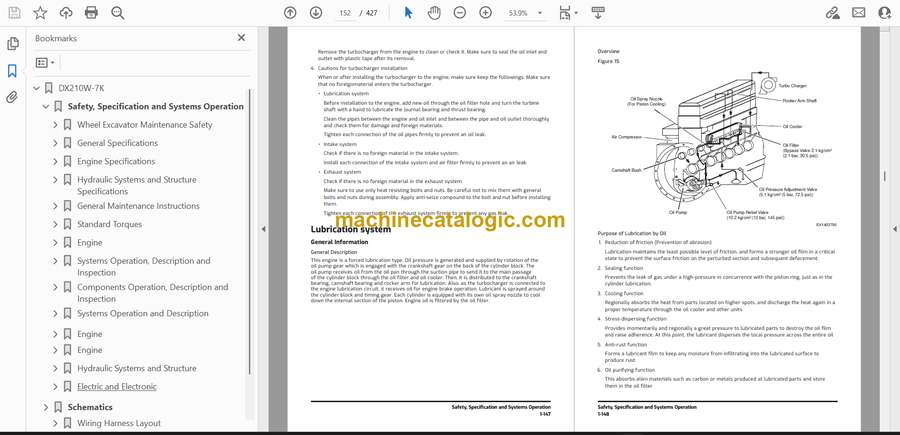Open the Page Thumbnails panel icon
This screenshot has height=435, width=900.
(13, 44)
